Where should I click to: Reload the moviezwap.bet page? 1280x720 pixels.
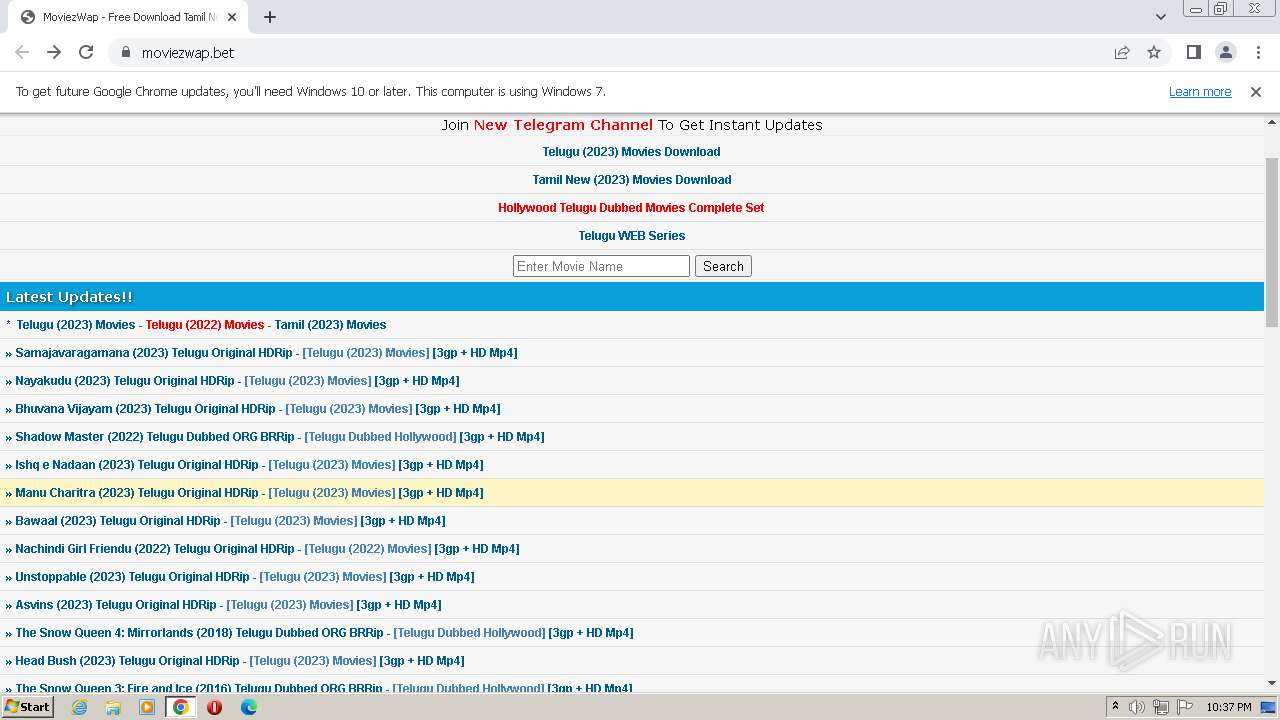86,52
